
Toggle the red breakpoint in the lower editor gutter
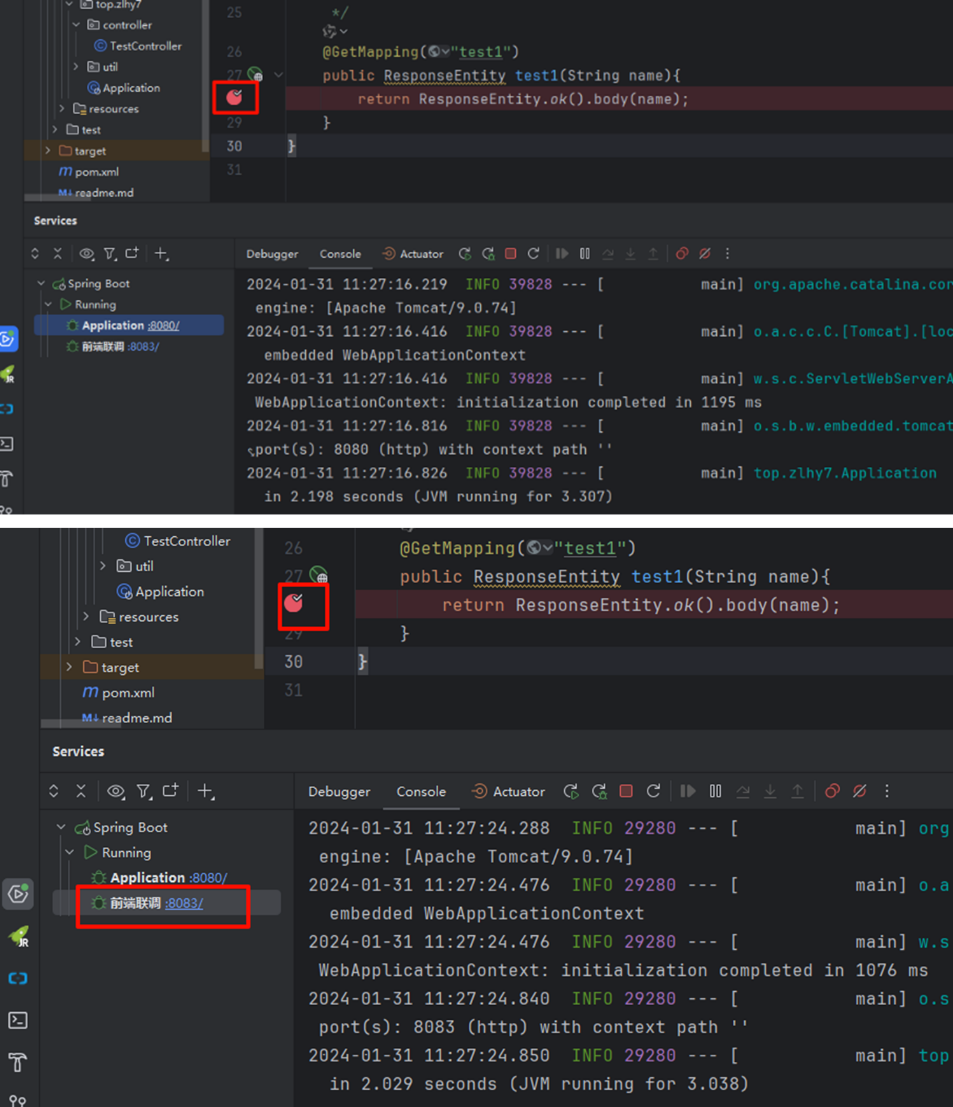[x=294, y=602]
